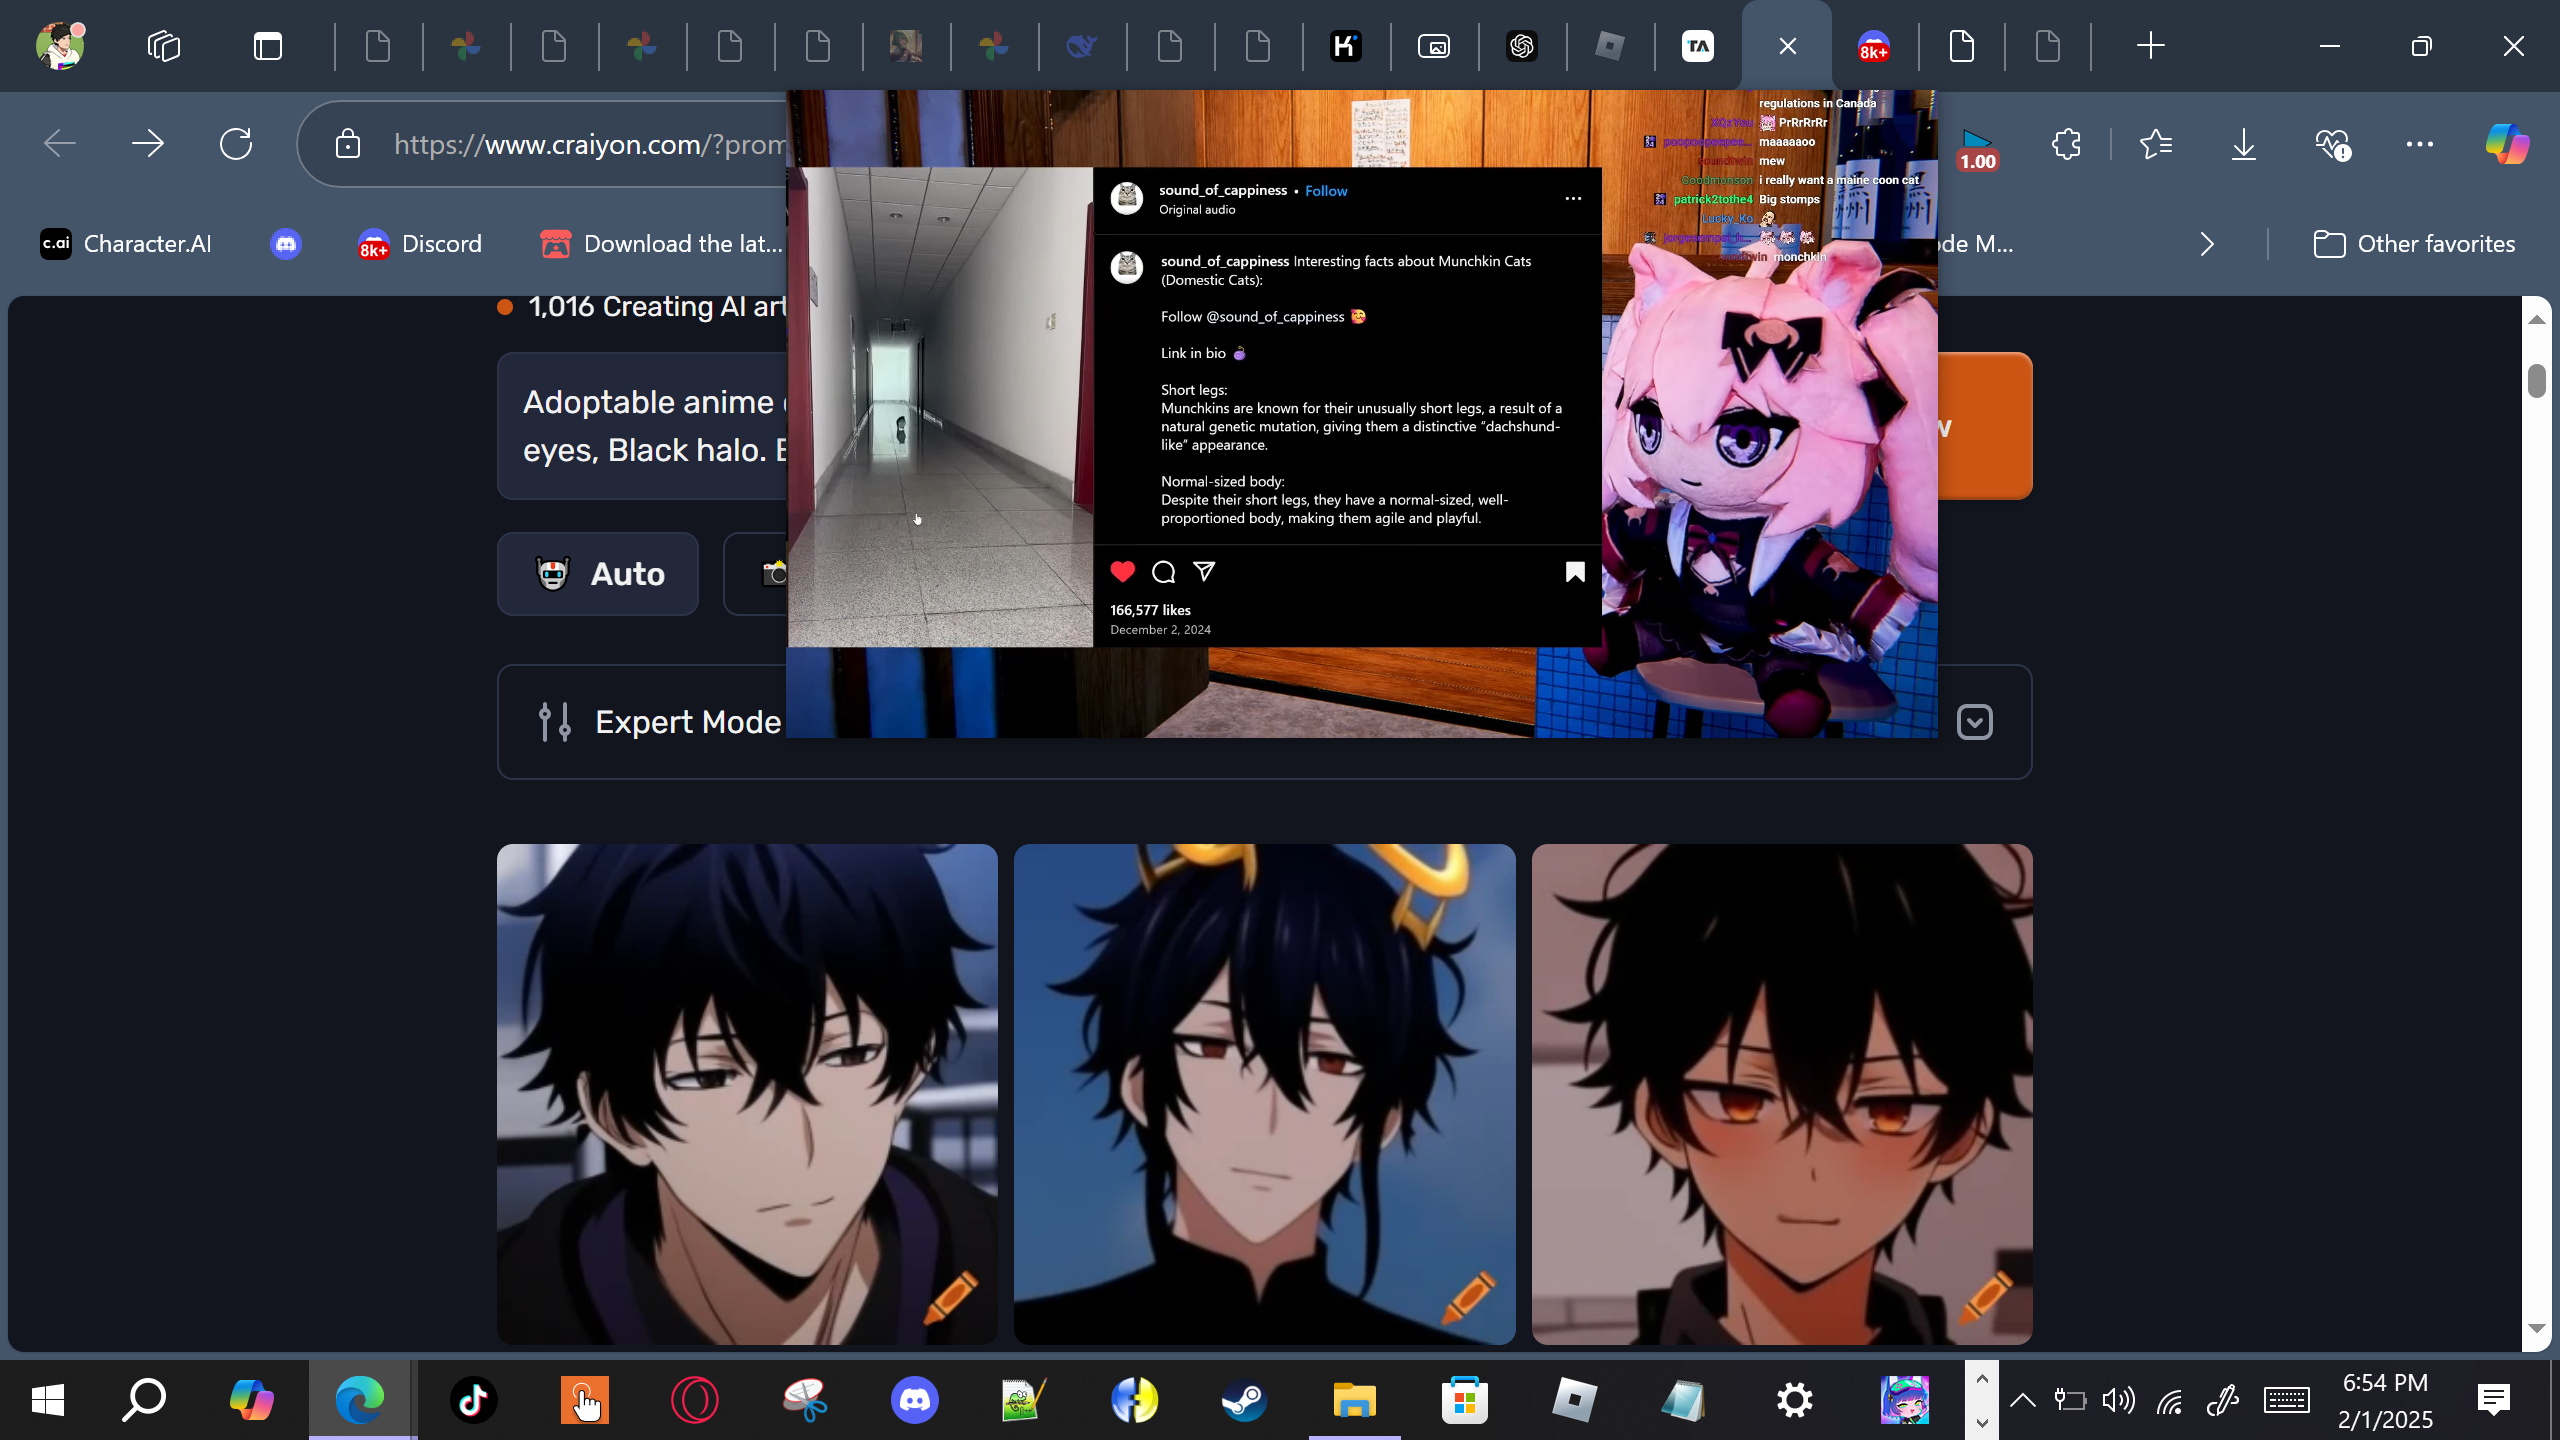2560x1440 pixels.
Task: Expand the Expert Mode chevron
Action: point(1974,722)
